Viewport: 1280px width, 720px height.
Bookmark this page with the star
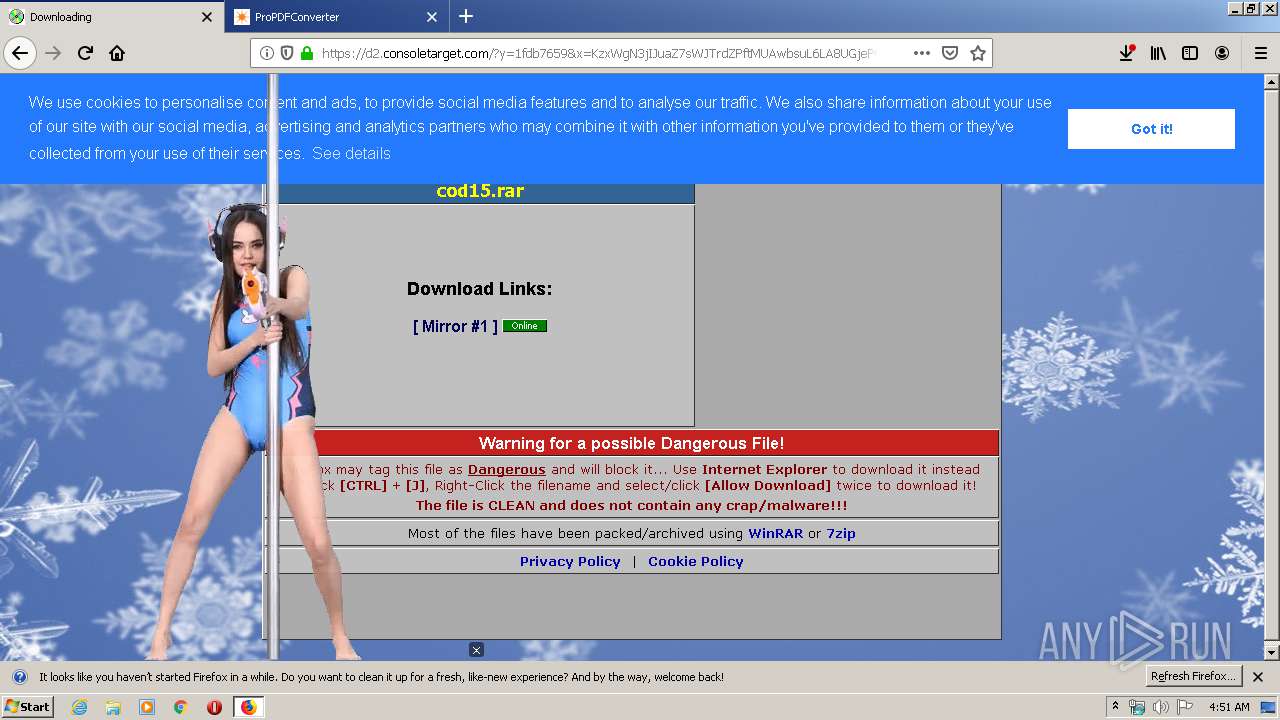pos(978,53)
